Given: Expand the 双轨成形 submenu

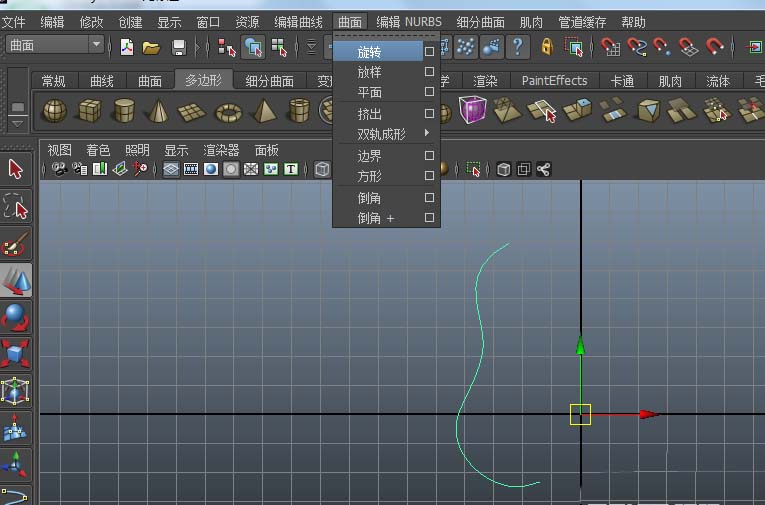Looking at the screenshot, I should pyautogui.click(x=386, y=134).
